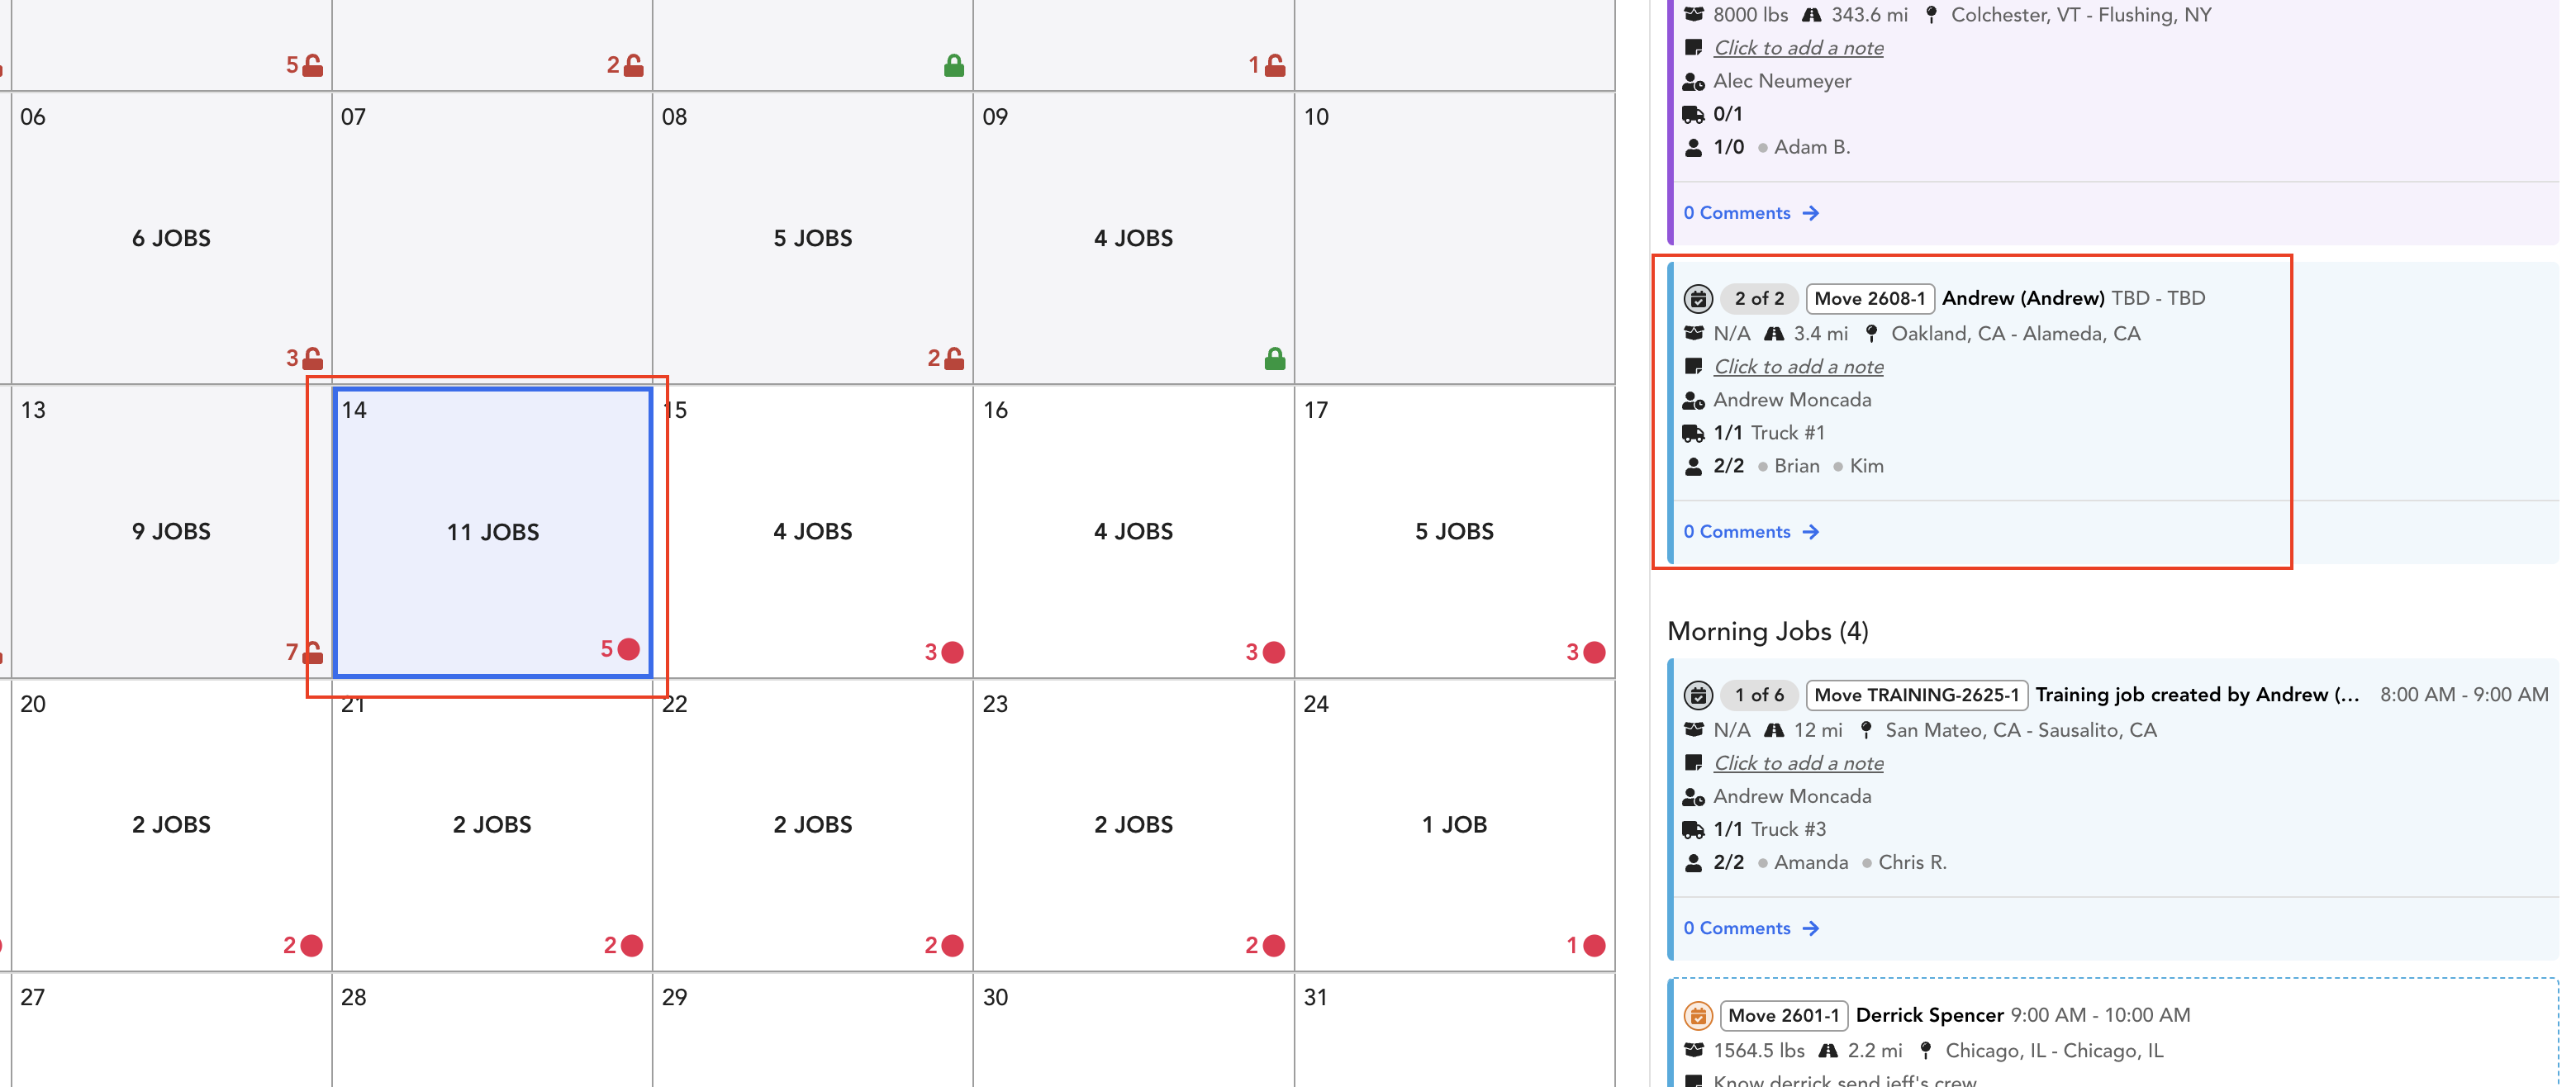Screen dimensions: 2576x1087
Task: Click the 2 of 2 badge on Move 2608-1
Action: 1759,298
